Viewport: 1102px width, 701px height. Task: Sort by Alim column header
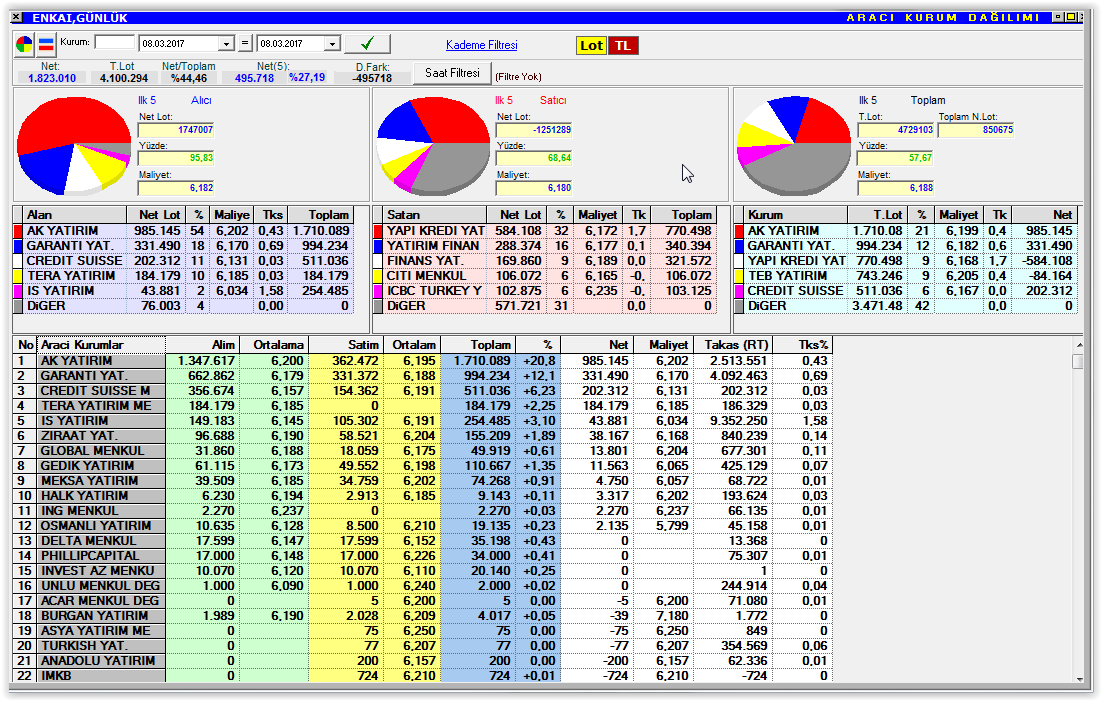click(x=202, y=345)
